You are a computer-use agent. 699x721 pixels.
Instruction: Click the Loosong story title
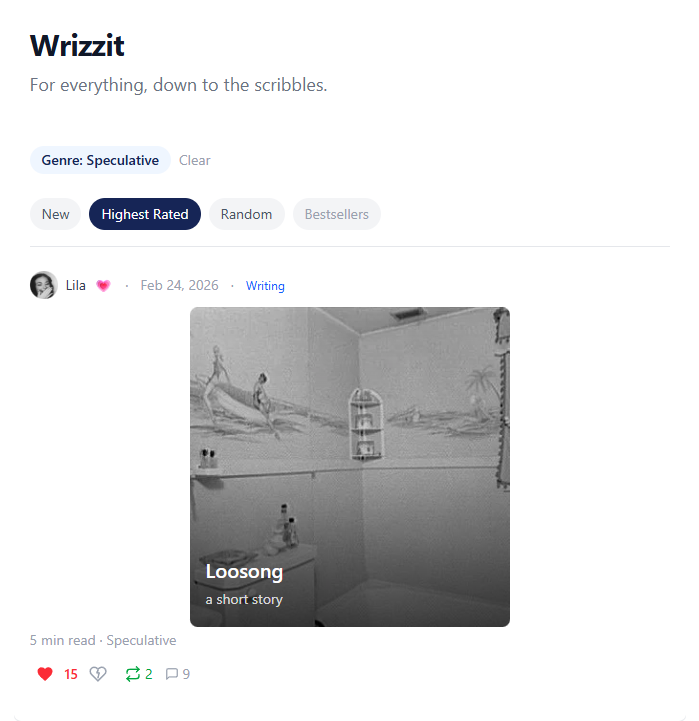pos(244,572)
